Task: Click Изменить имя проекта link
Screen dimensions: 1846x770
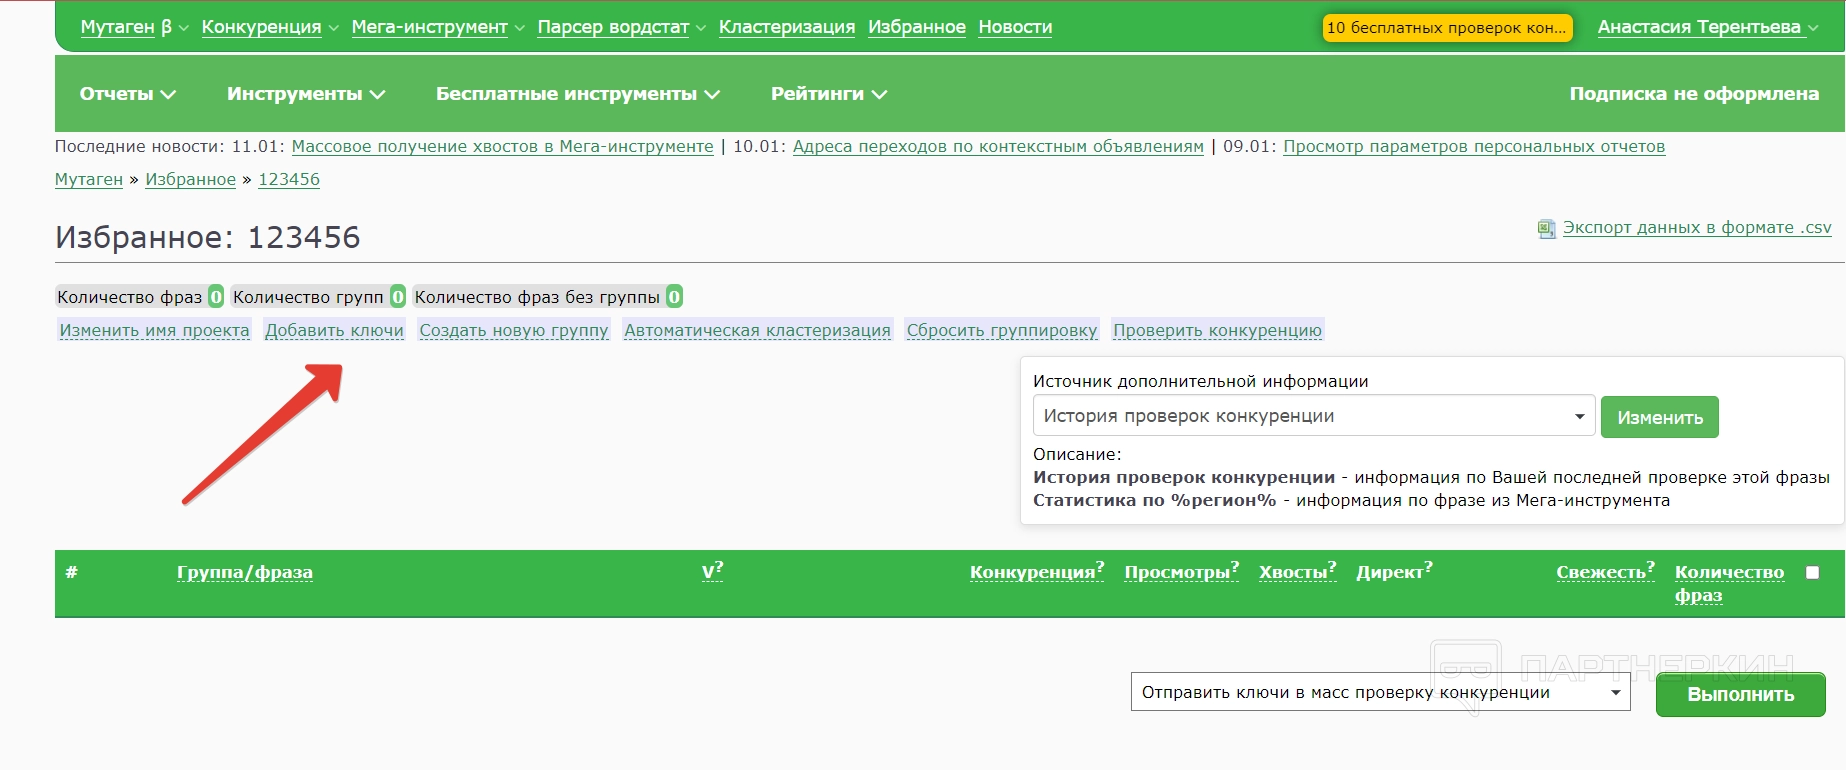Action: coord(155,330)
